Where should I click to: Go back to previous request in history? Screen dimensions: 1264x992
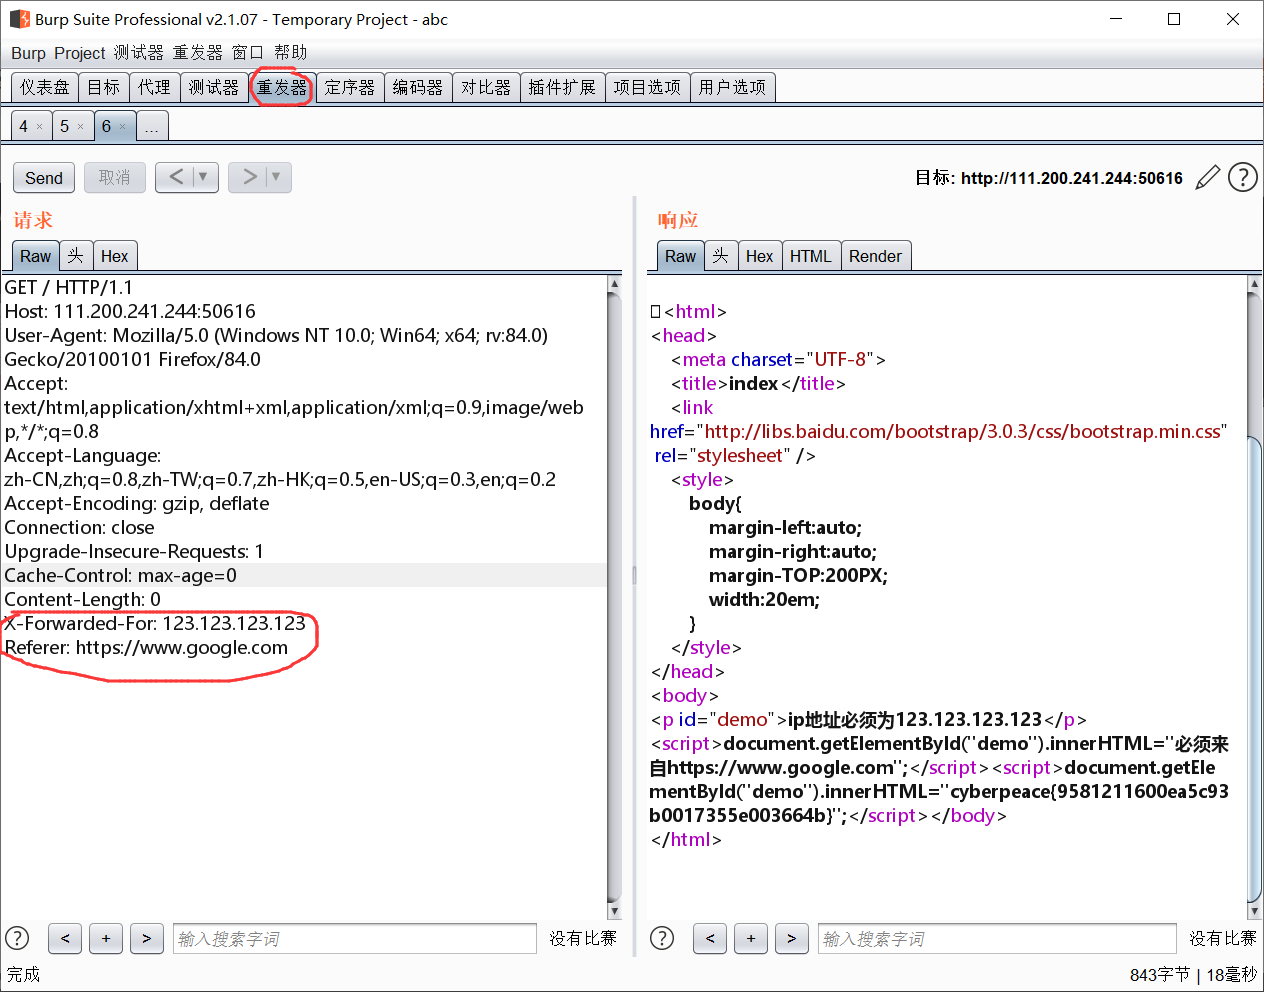click(x=176, y=177)
